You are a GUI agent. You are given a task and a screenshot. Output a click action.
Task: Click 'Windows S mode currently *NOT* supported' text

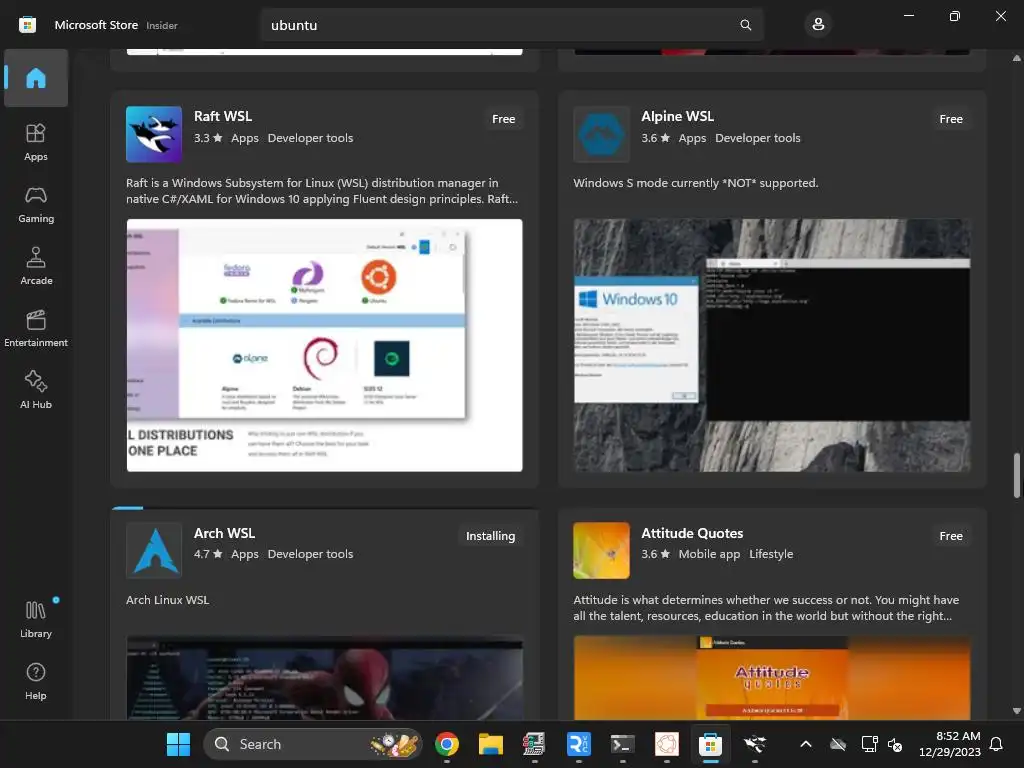tap(696, 183)
